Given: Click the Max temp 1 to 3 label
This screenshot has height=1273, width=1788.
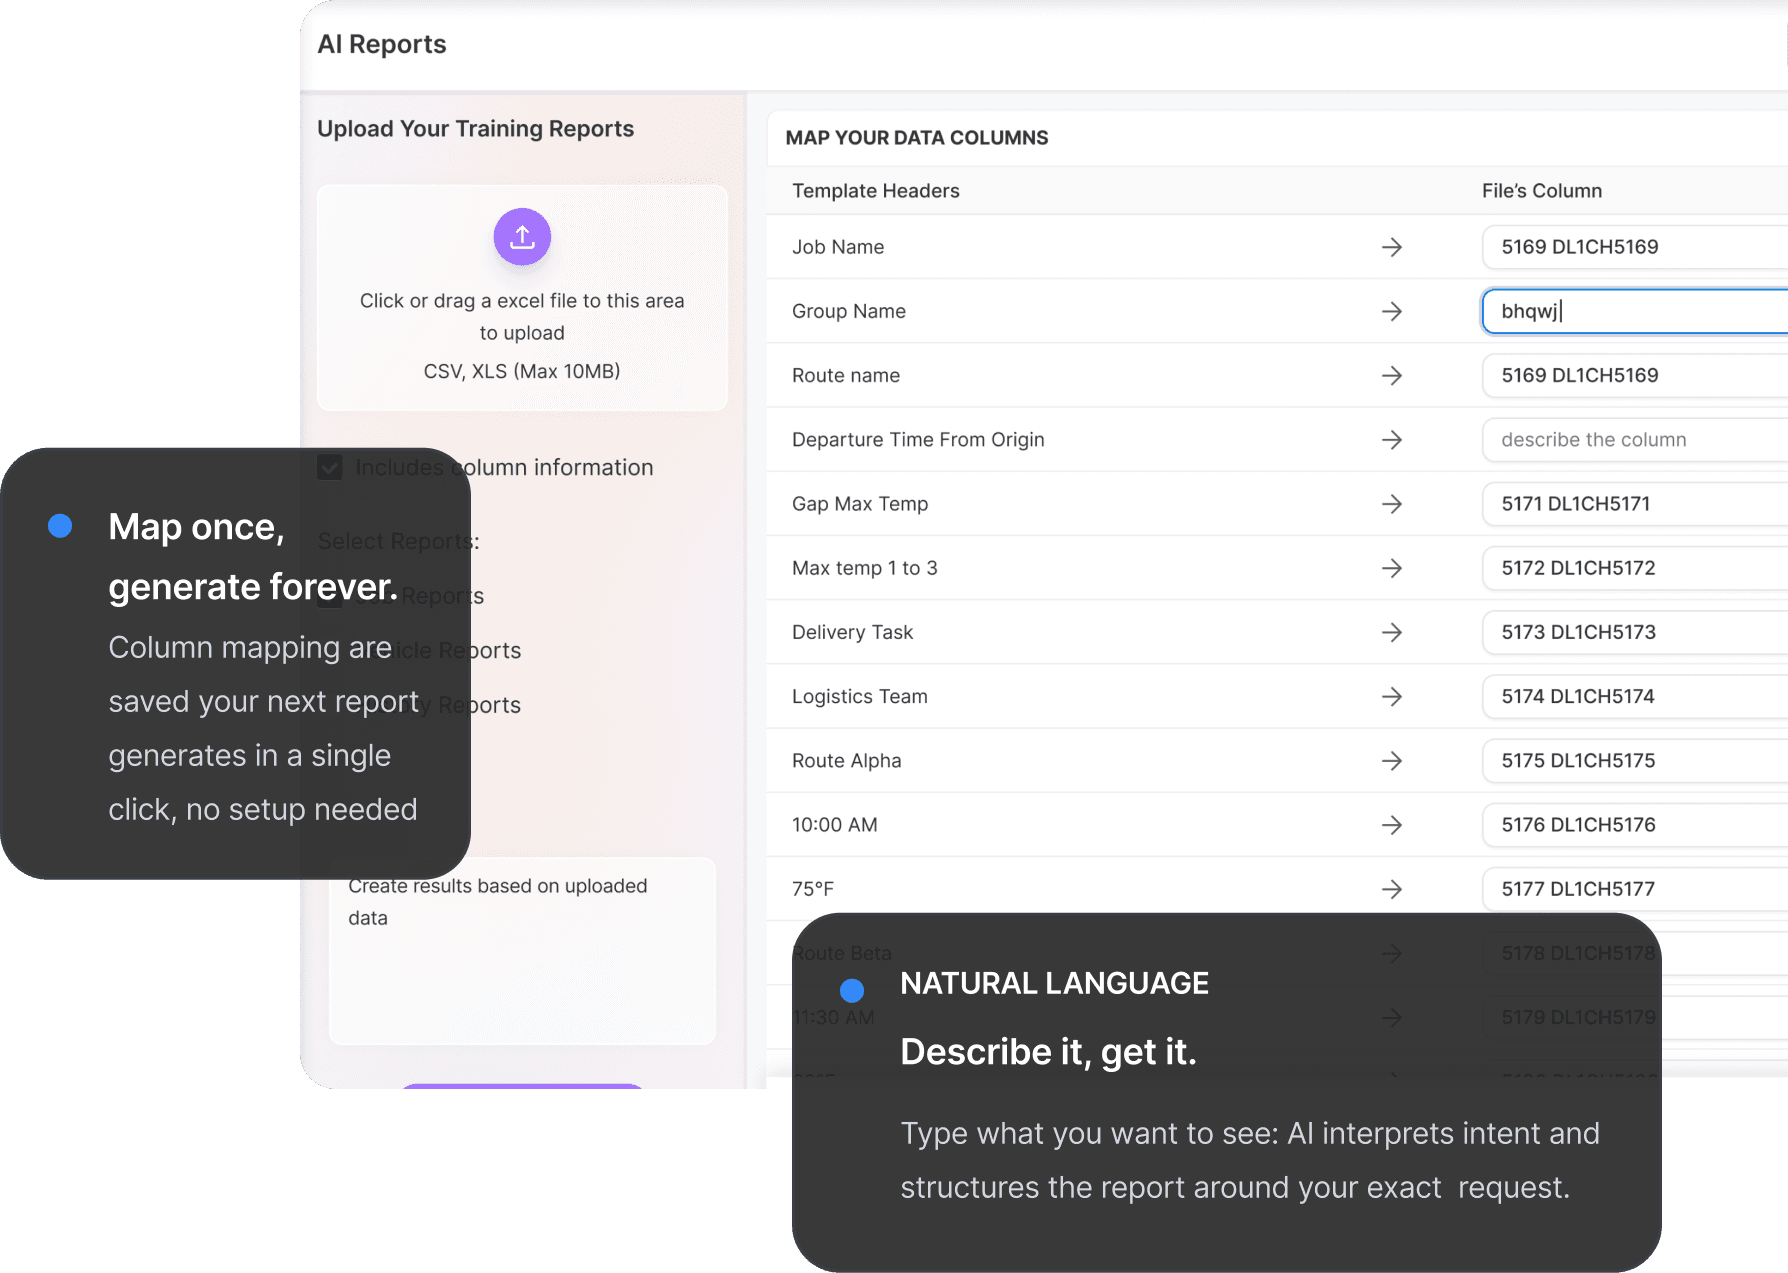Looking at the screenshot, I should tap(865, 568).
